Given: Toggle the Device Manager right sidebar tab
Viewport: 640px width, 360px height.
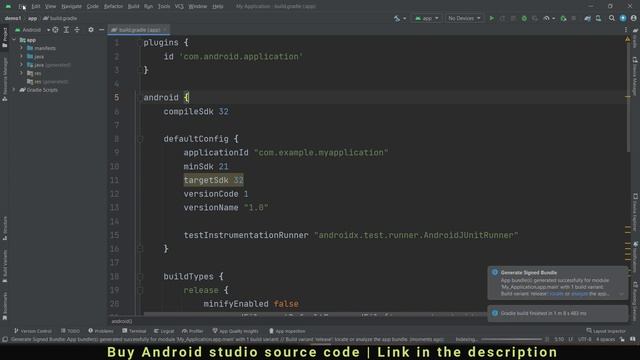Looking at the screenshot, I should pyautogui.click(x=635, y=77).
